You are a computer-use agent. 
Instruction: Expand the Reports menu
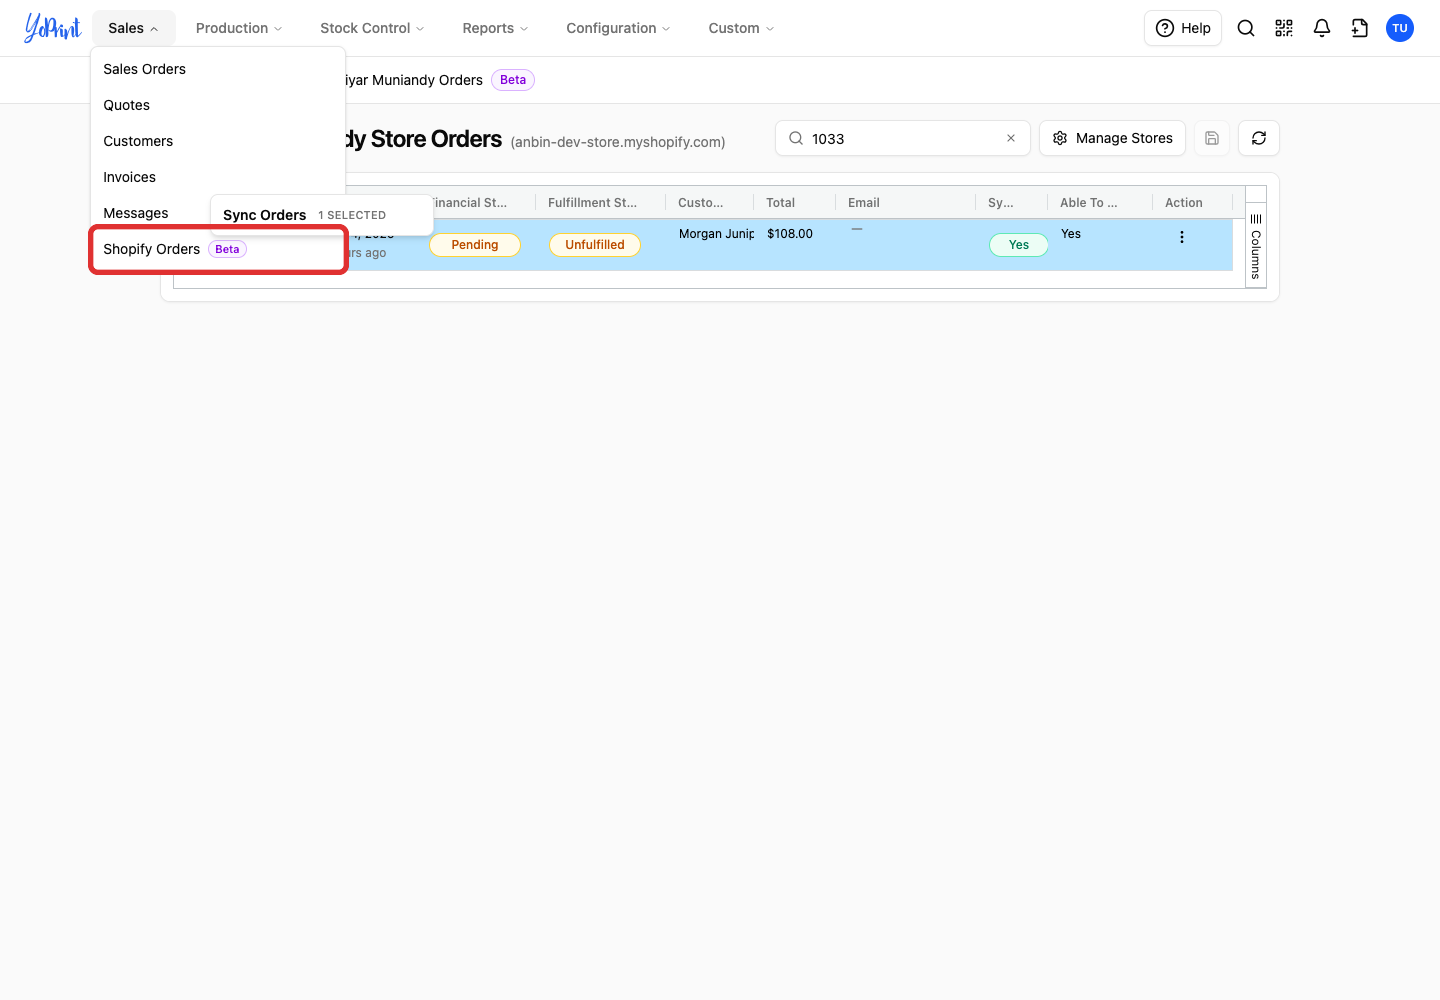(x=495, y=28)
